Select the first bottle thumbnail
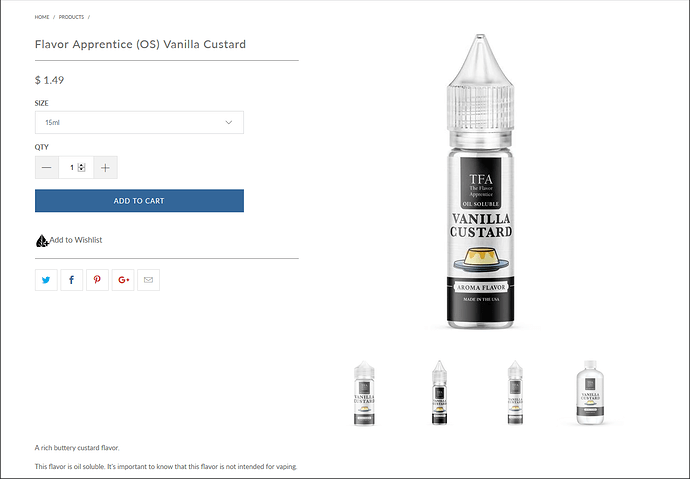This screenshot has height=479, width=690. pyautogui.click(x=364, y=393)
